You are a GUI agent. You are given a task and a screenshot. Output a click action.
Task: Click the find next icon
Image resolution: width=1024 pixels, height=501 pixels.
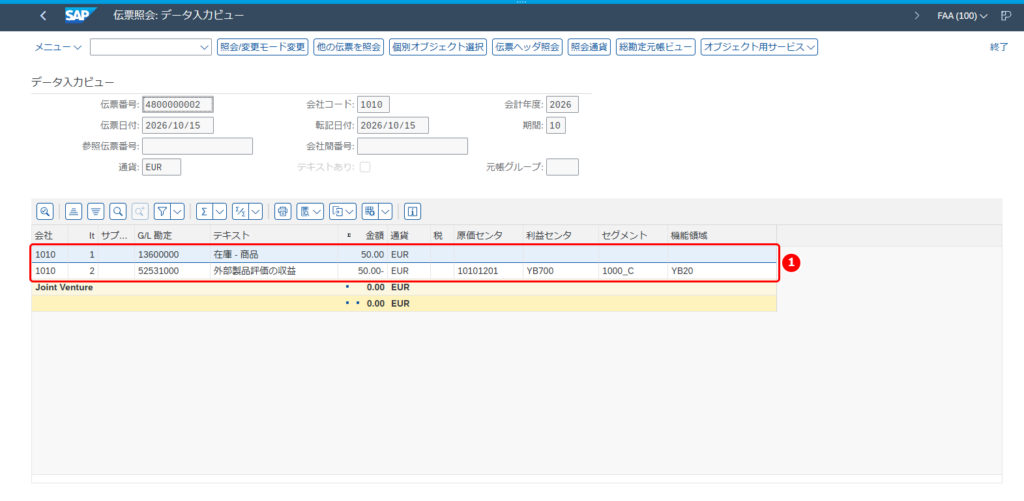coord(140,211)
